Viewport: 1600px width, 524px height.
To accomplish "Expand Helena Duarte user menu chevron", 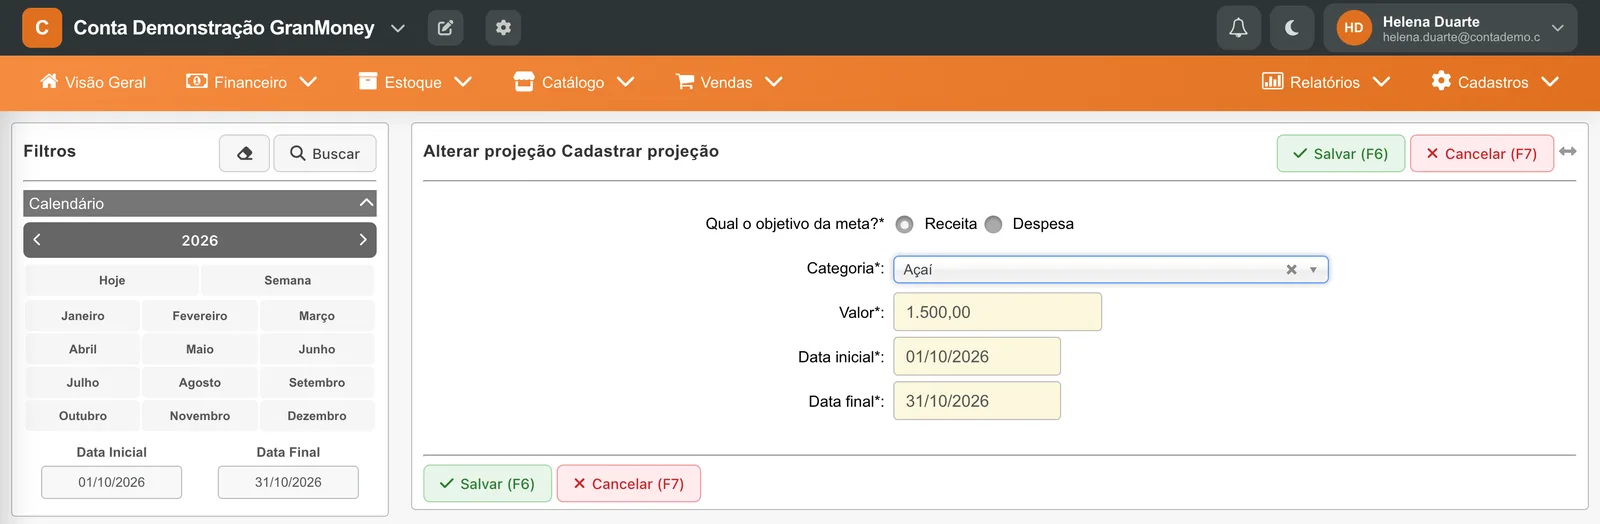I will [1557, 28].
